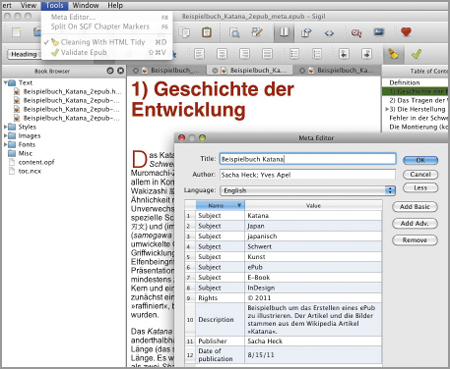Increase indent toolbar icon
Screen dimensions: 450x369
point(367,54)
